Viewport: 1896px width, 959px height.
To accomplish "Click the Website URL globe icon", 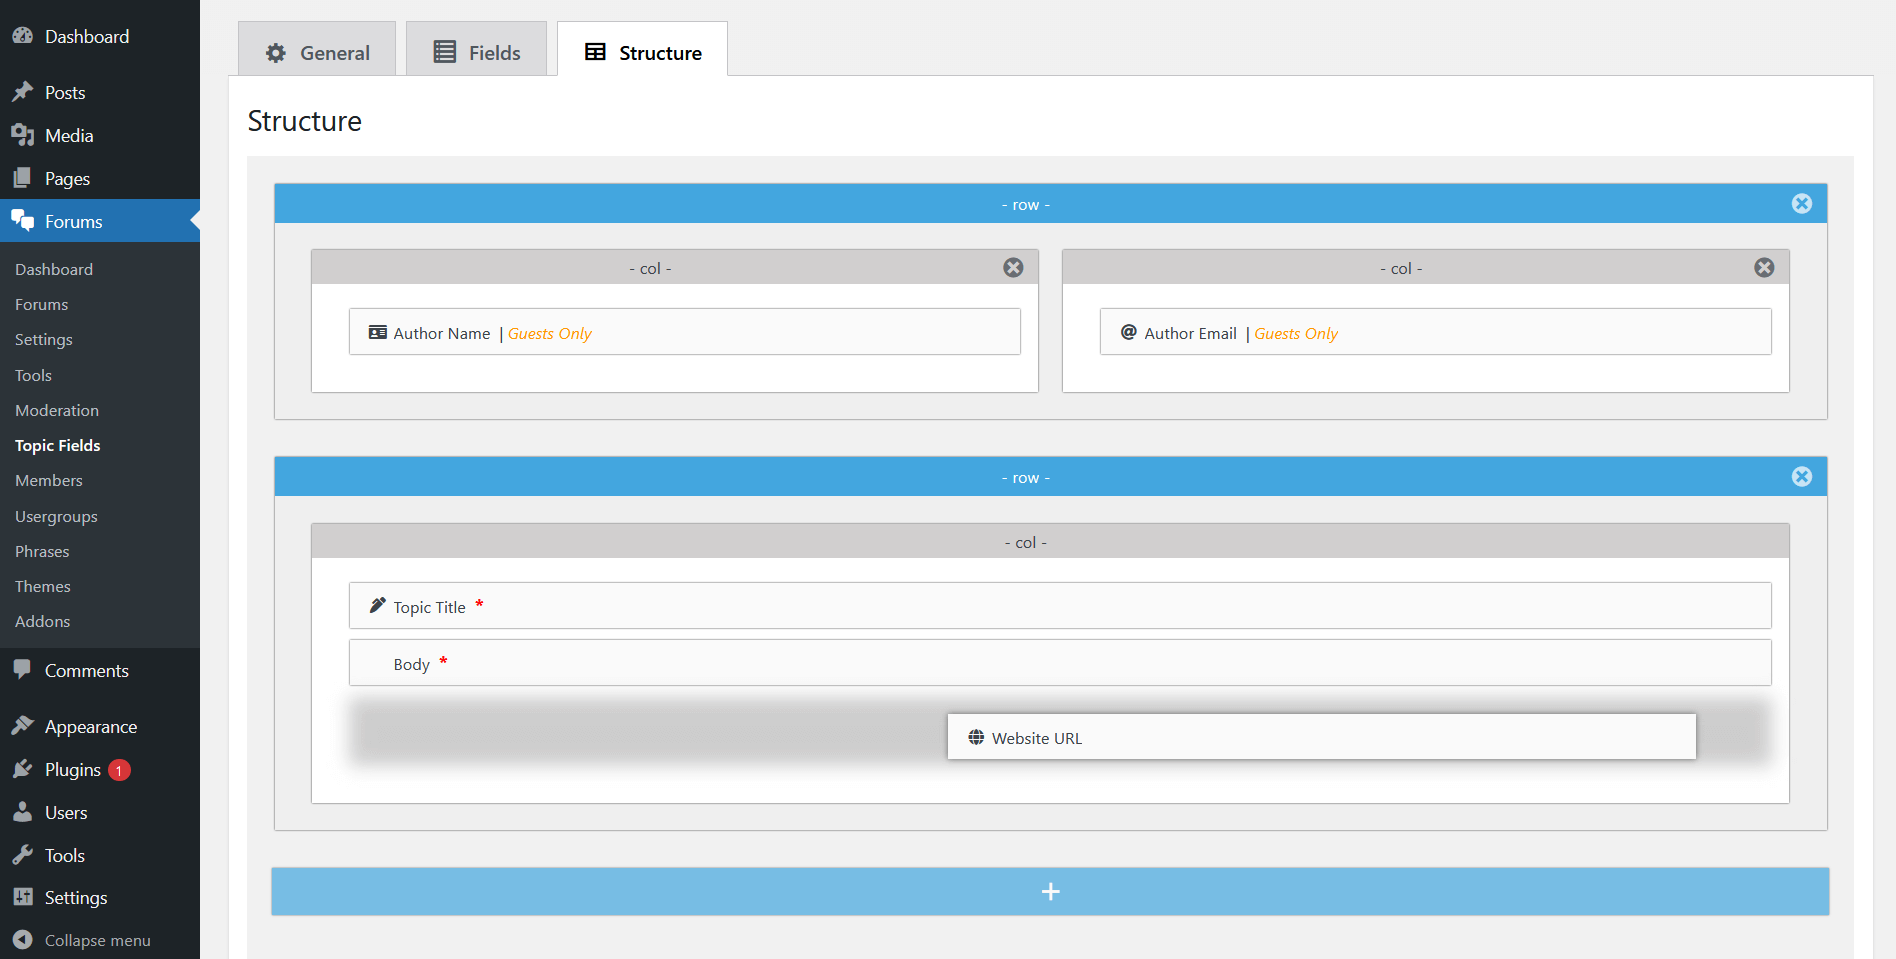I will (976, 738).
